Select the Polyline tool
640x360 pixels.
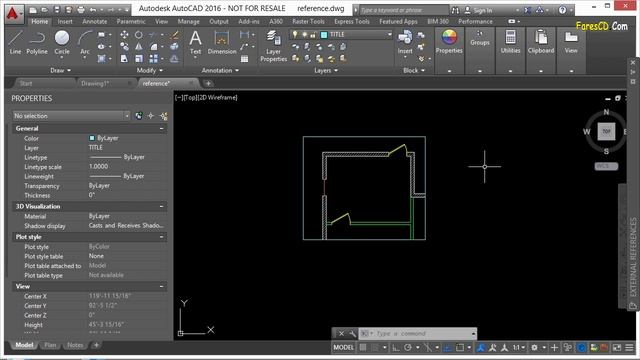coord(37,42)
